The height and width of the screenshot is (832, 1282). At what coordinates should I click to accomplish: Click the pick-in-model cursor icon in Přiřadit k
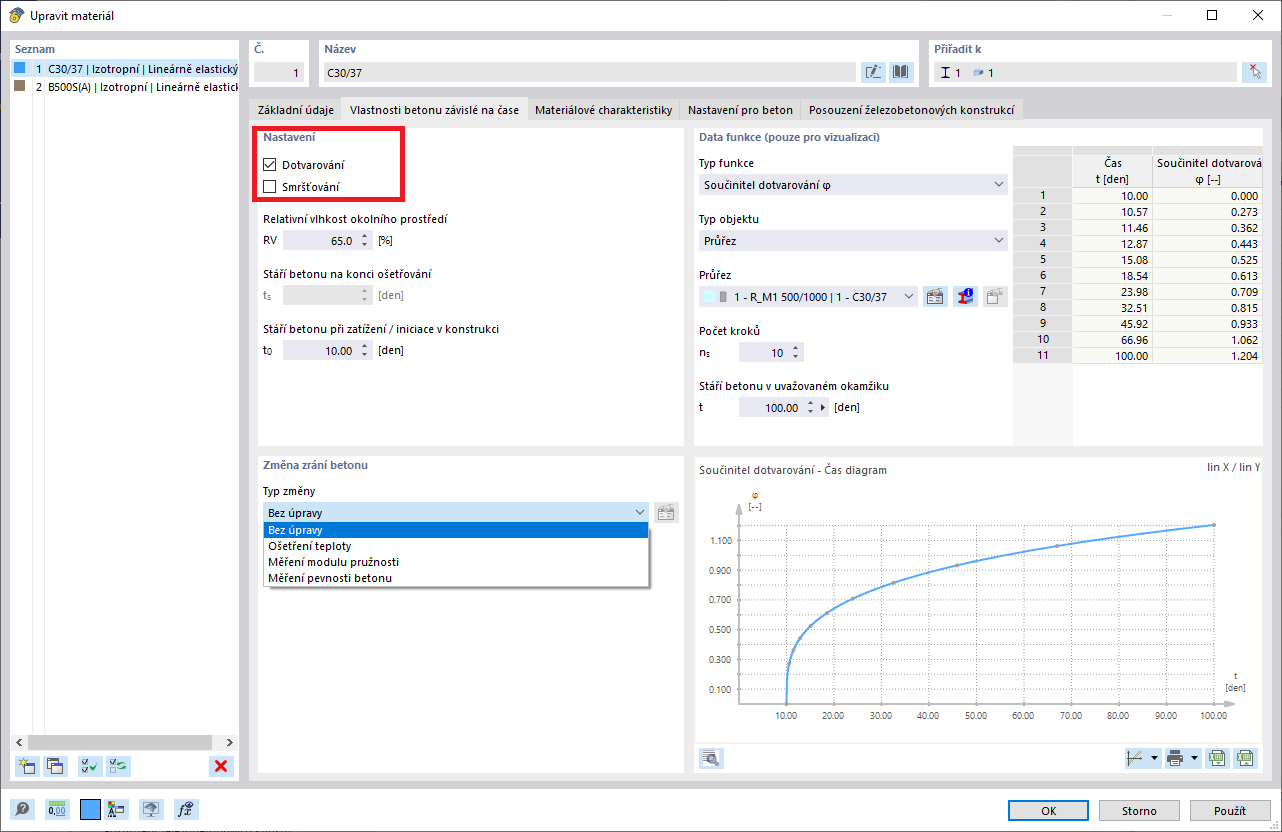tap(1254, 72)
